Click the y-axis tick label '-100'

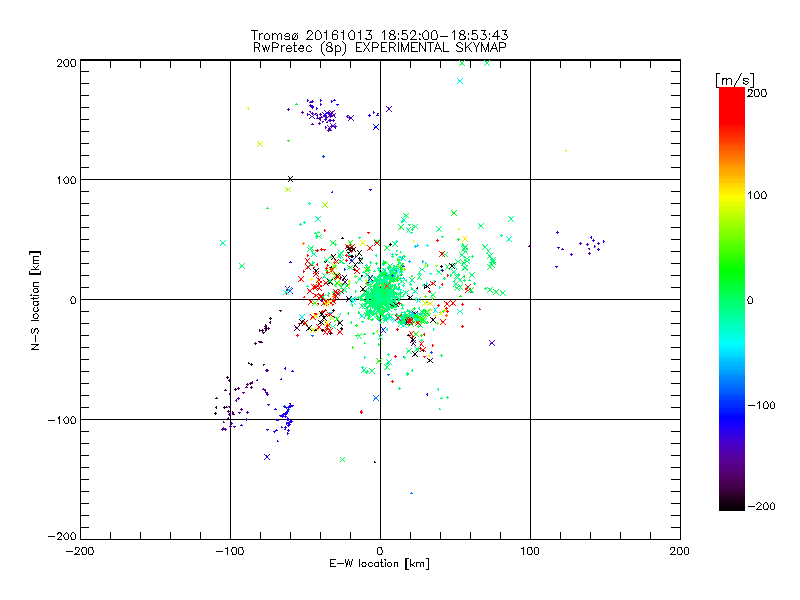click(x=62, y=420)
